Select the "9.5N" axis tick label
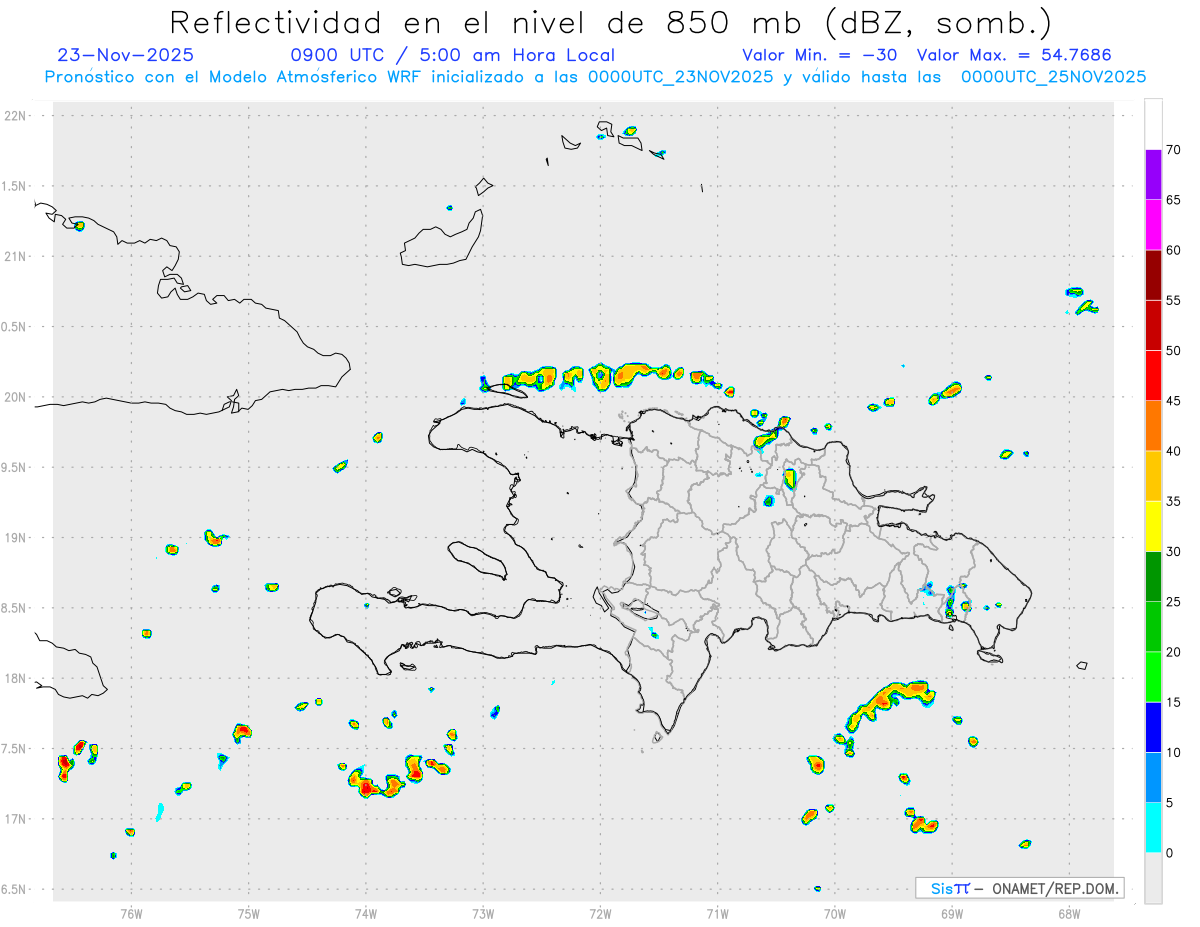 pos(15,467)
